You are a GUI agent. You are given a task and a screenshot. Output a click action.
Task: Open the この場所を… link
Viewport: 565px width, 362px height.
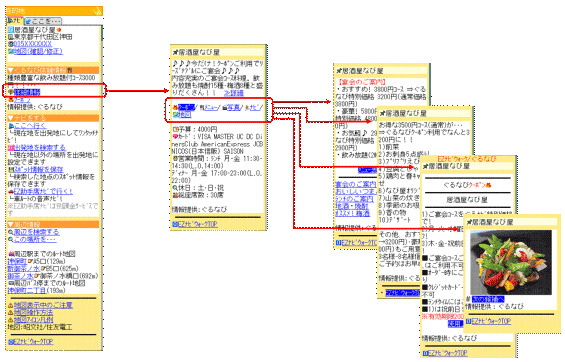(x=35, y=240)
